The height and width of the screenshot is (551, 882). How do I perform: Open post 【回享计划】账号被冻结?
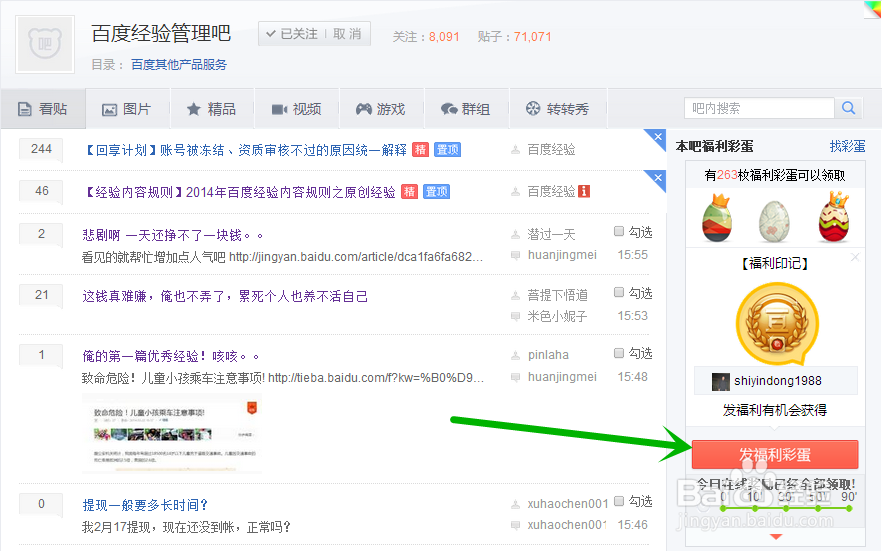pos(245,150)
